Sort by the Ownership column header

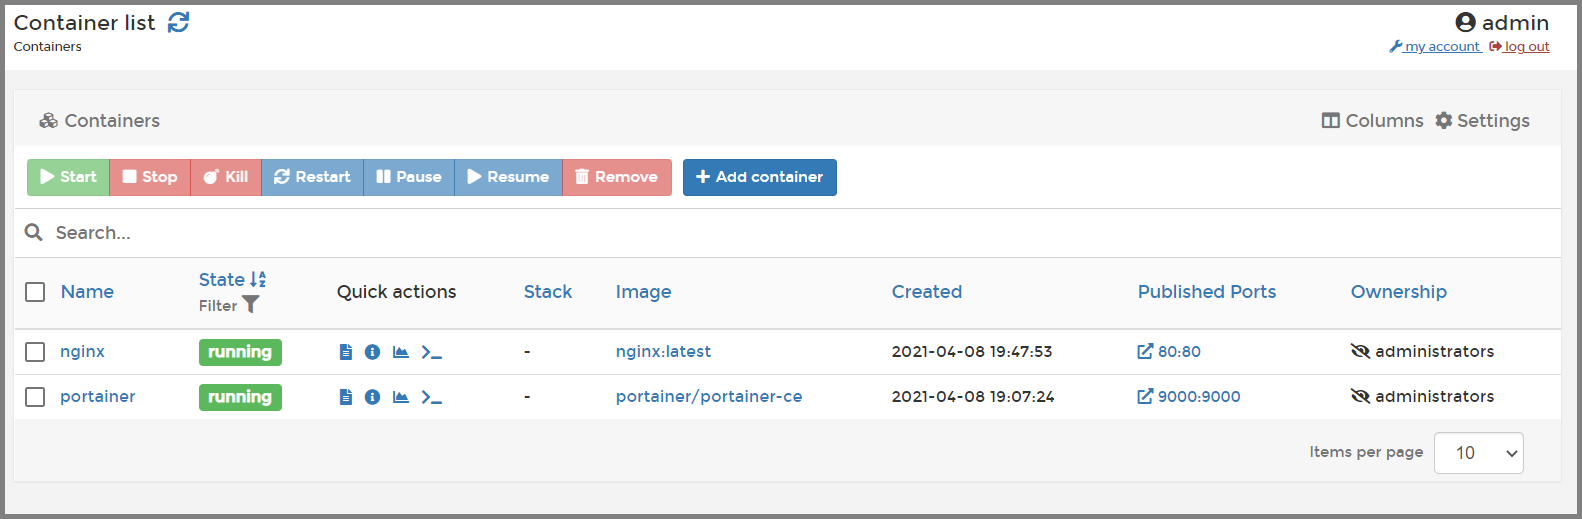point(1398,292)
